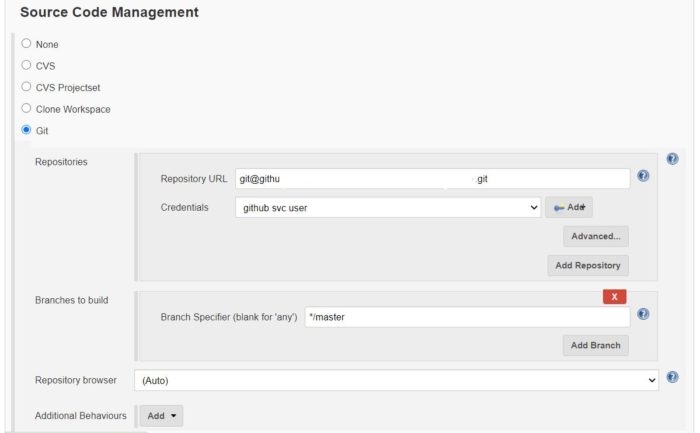
Task: Click the Advanced... button
Action: [x=596, y=236]
